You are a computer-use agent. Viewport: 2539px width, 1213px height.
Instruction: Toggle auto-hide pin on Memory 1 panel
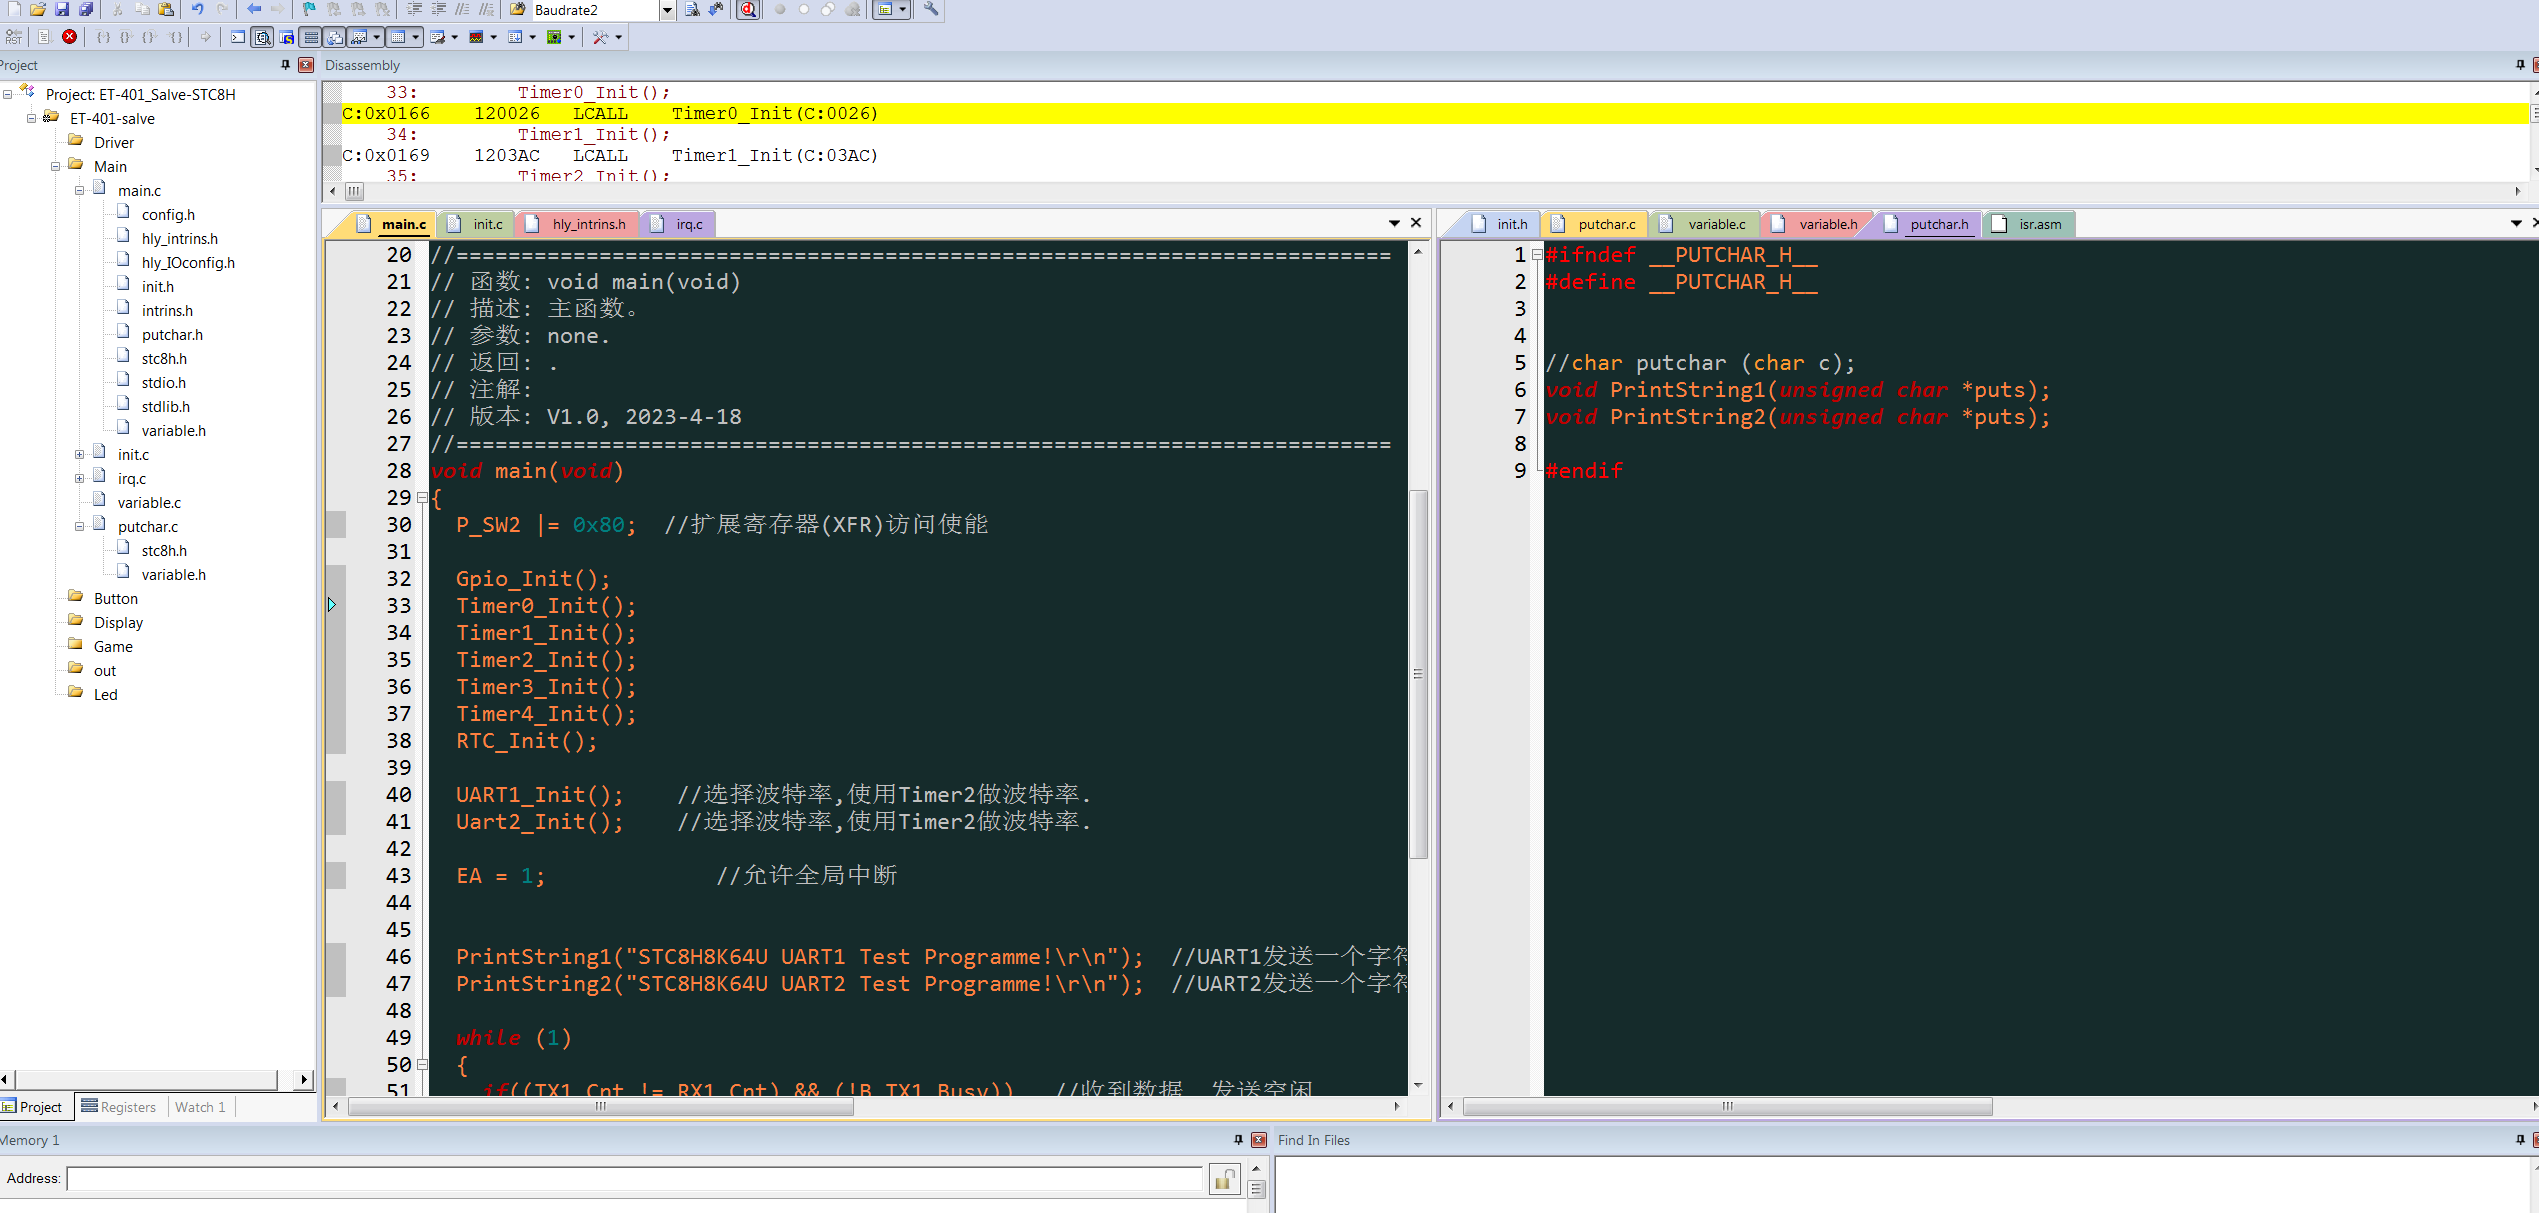click(1238, 1140)
